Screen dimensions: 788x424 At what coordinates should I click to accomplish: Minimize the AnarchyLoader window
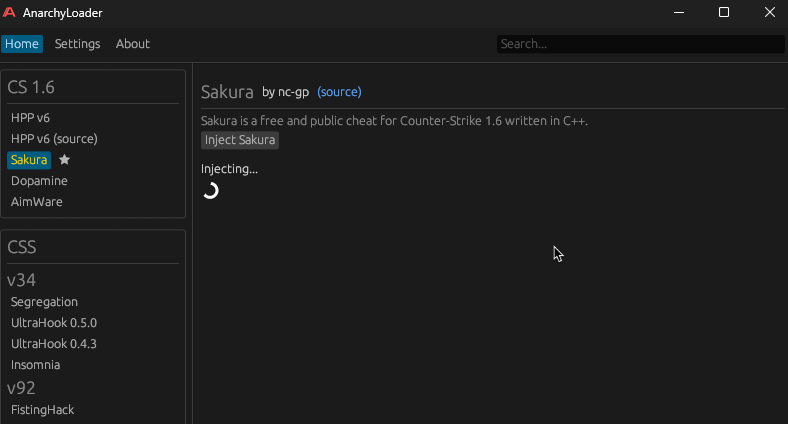point(679,12)
